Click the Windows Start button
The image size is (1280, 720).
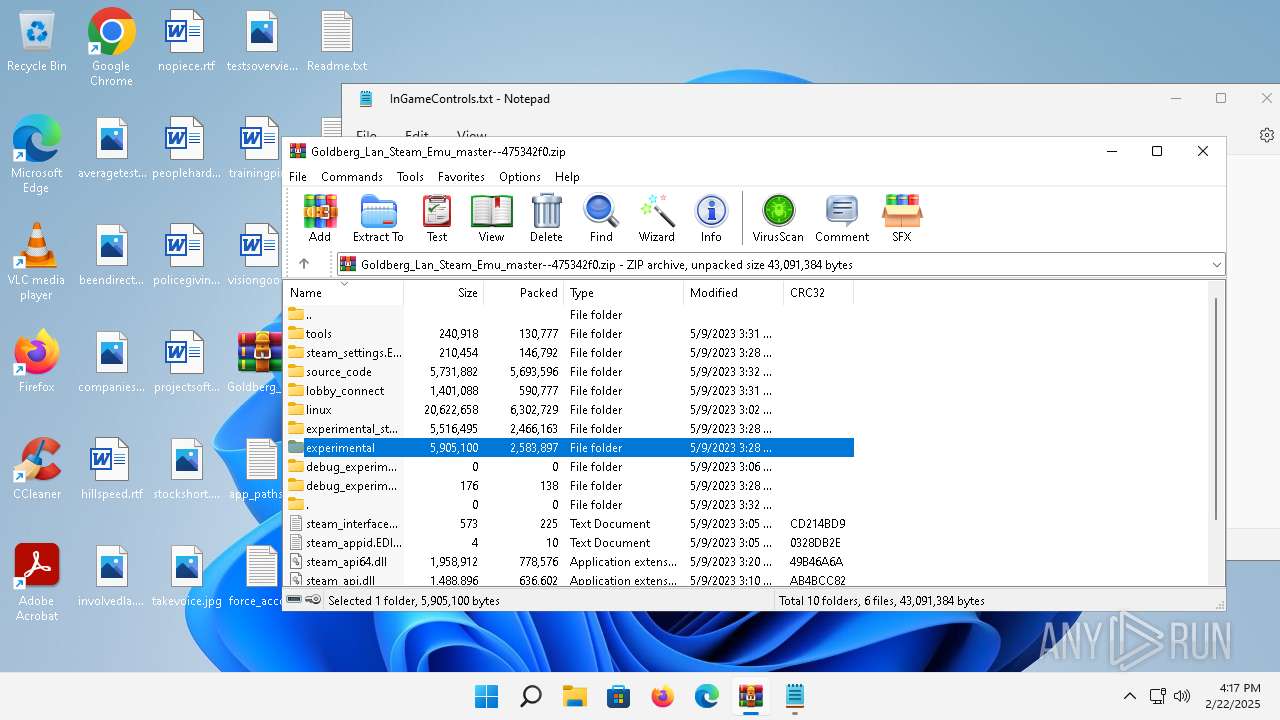point(487,696)
